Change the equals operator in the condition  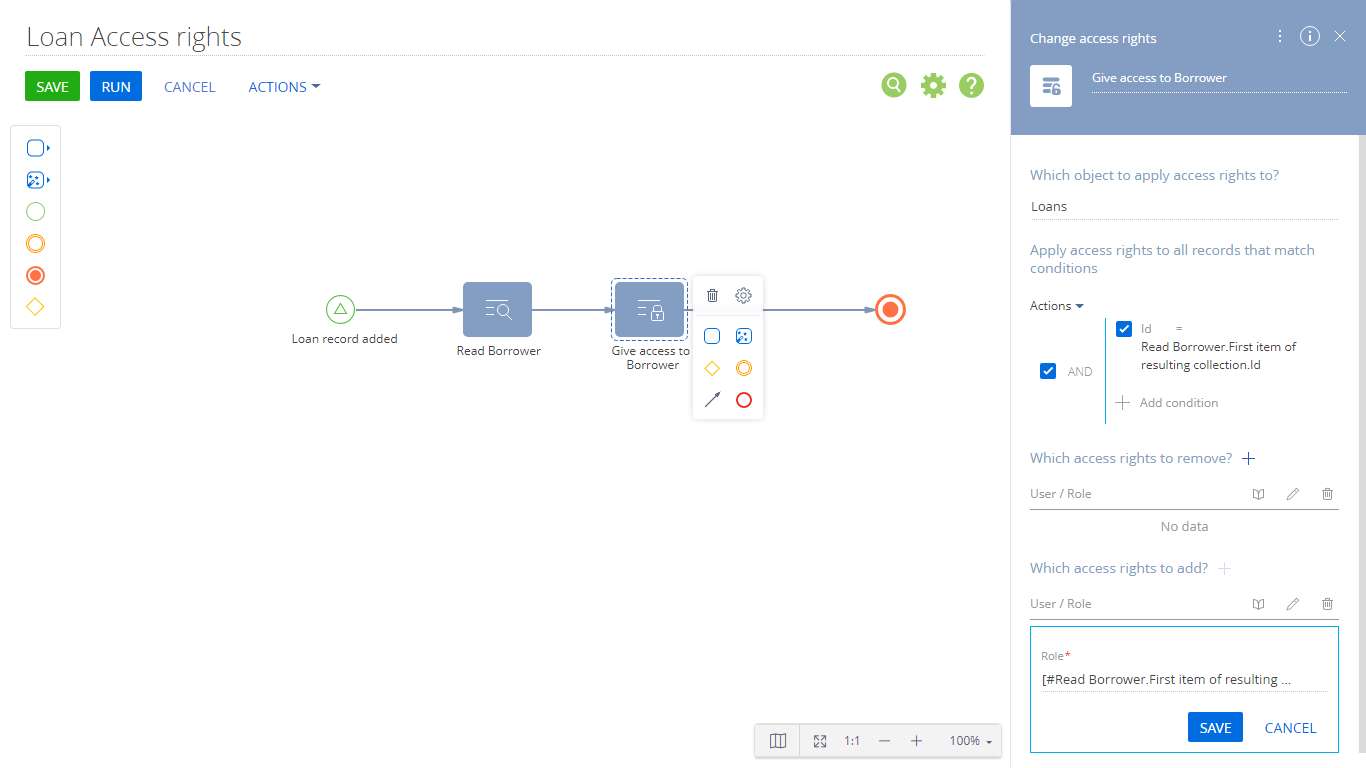pos(1179,328)
